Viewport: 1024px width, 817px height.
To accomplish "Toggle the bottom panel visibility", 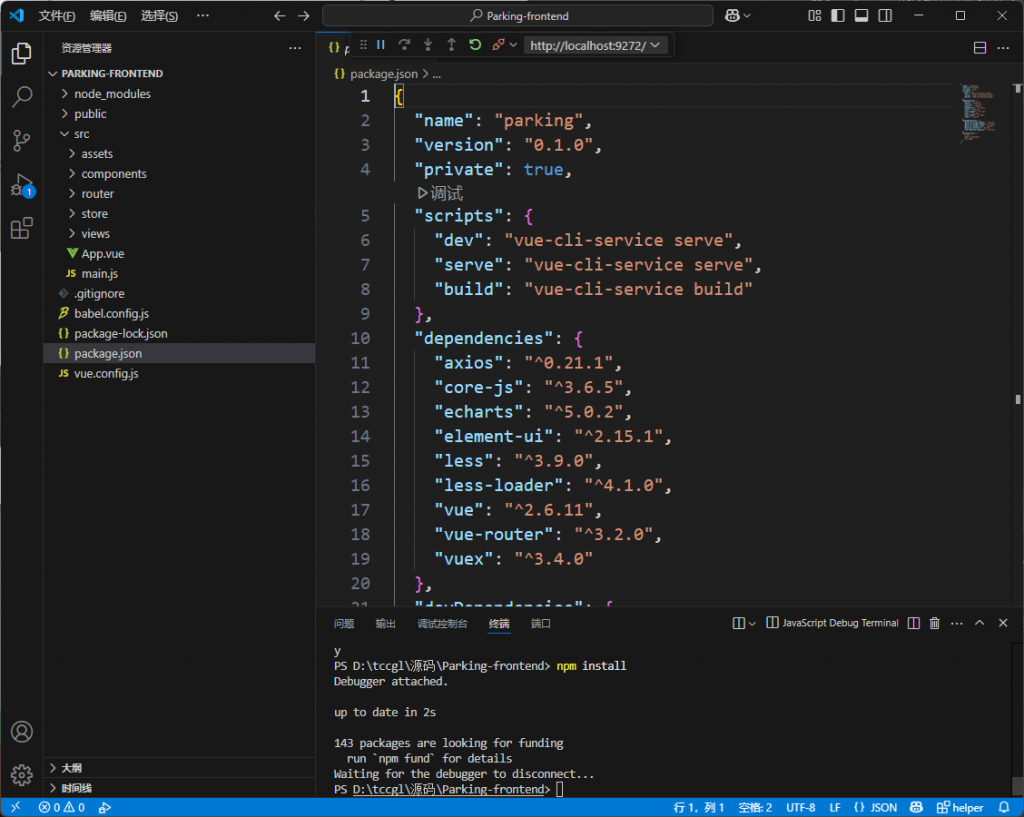I will tap(861, 16).
